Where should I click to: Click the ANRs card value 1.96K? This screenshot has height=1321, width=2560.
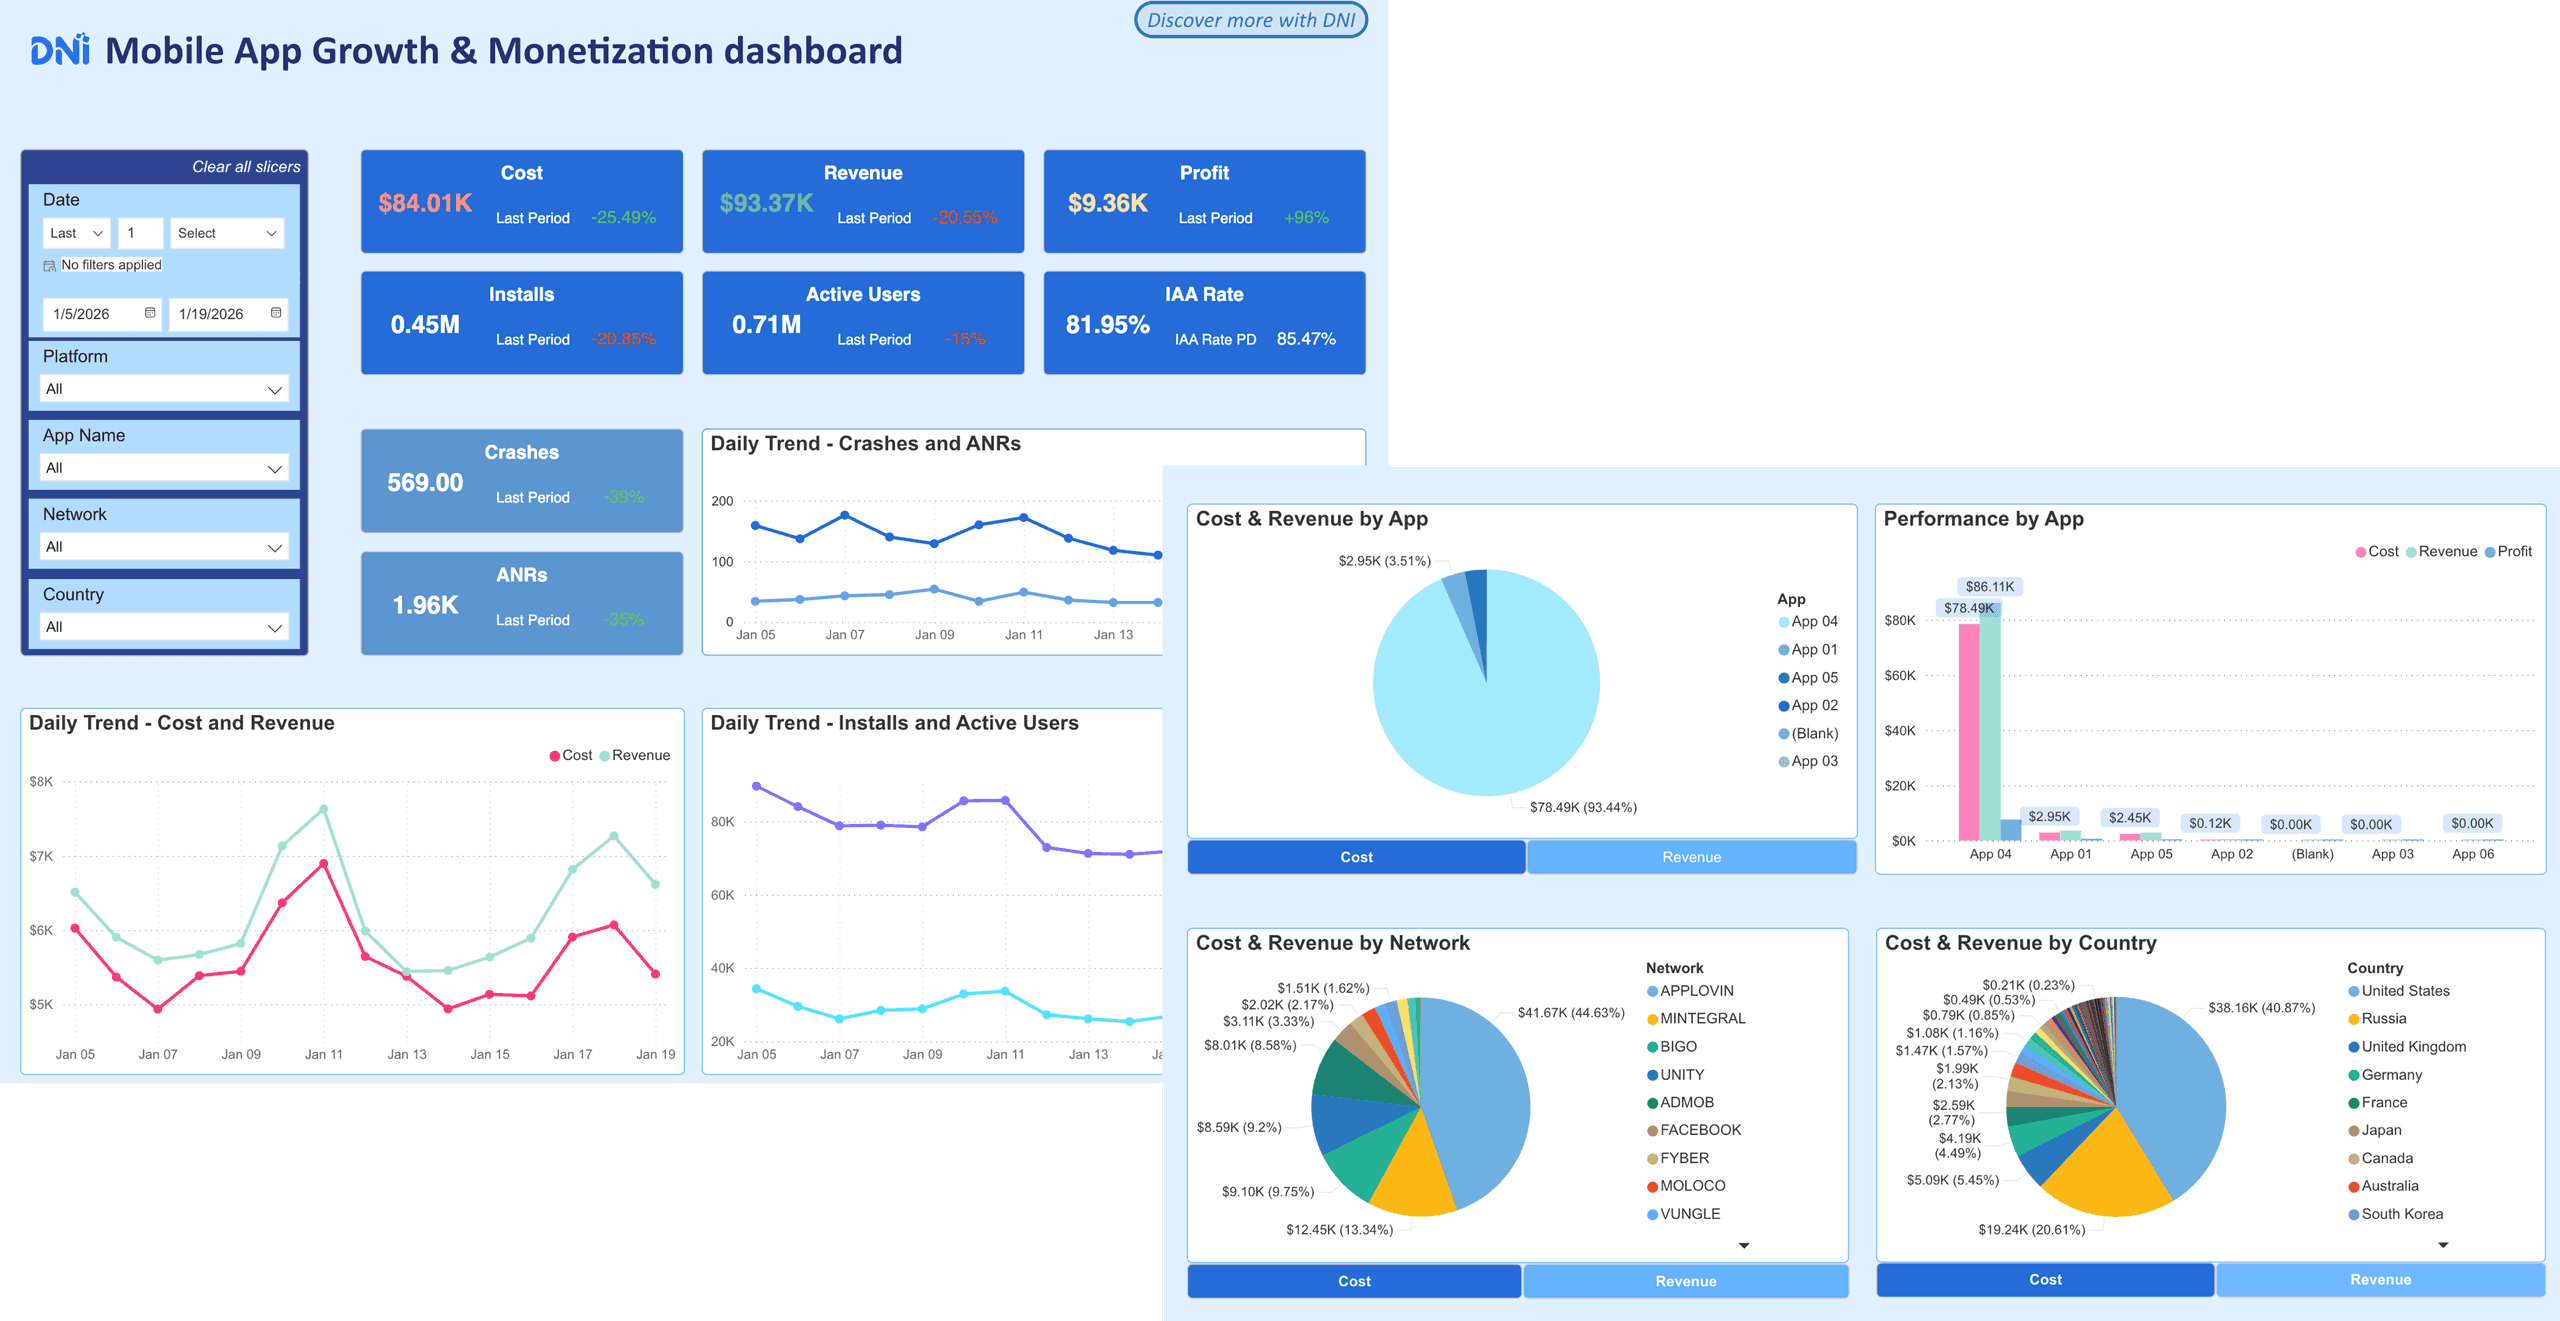pos(425,606)
